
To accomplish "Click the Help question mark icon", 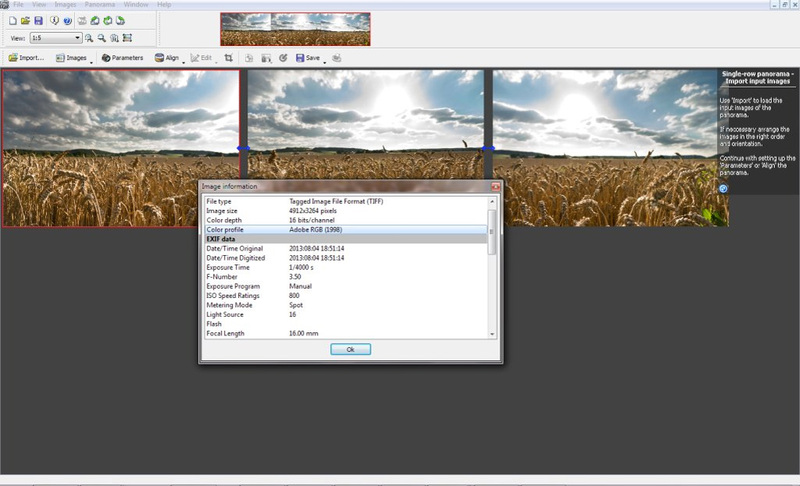I will point(66,20).
